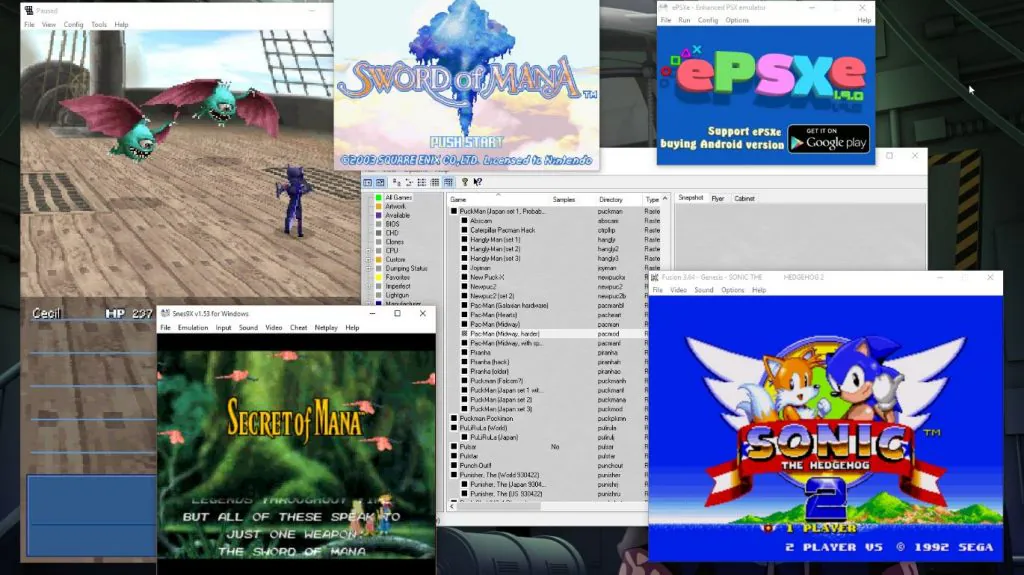Image resolution: width=1024 pixels, height=575 pixels.
Task: Select Punisher, The (World 930422) row
Action: 499,475
